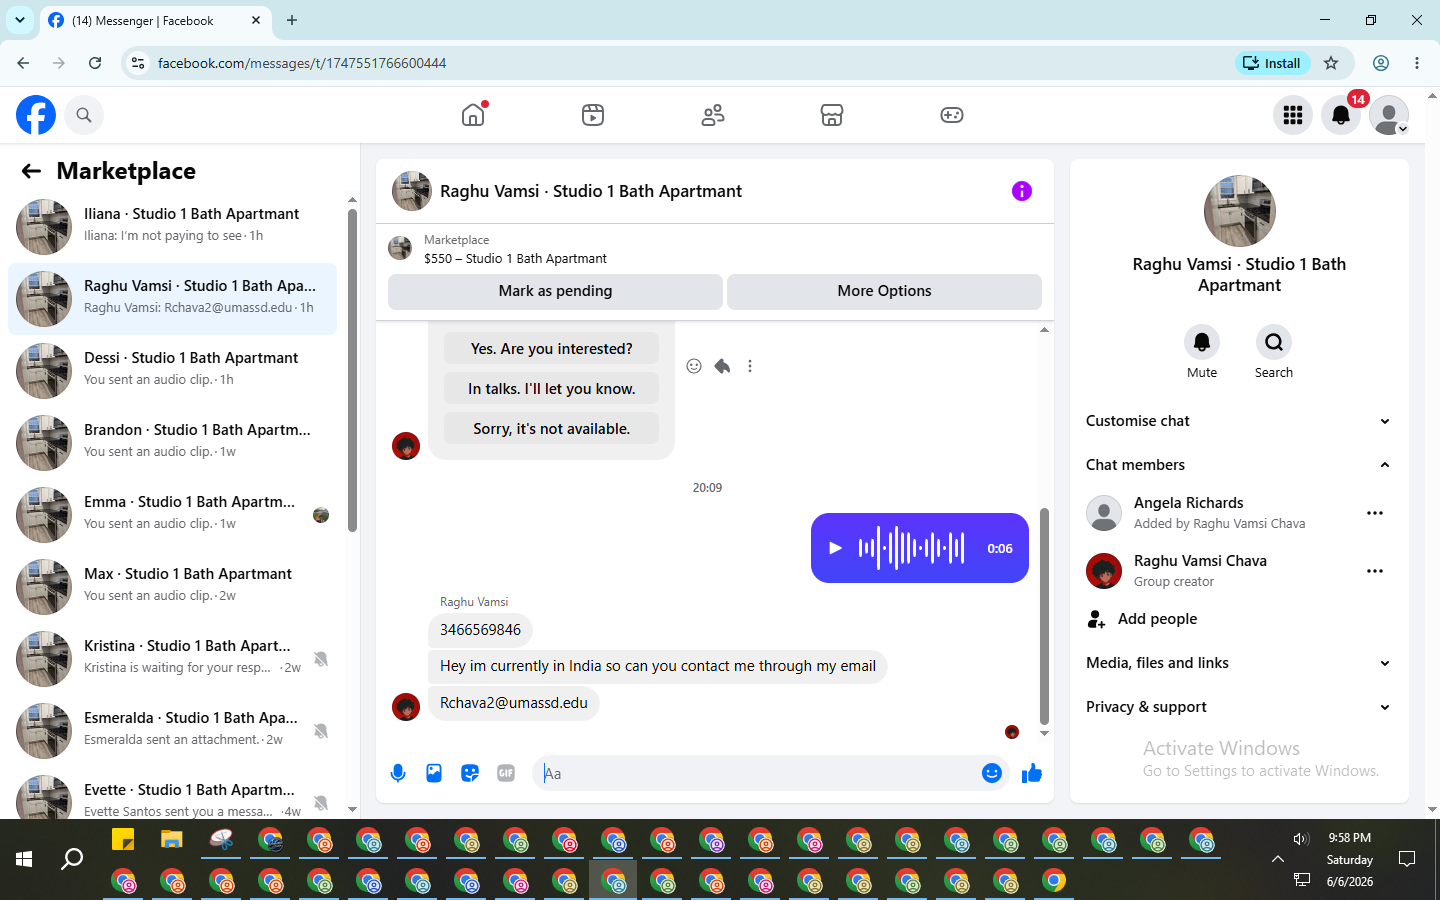Search in conversation icon
The image size is (1440, 900).
coord(1274,342)
